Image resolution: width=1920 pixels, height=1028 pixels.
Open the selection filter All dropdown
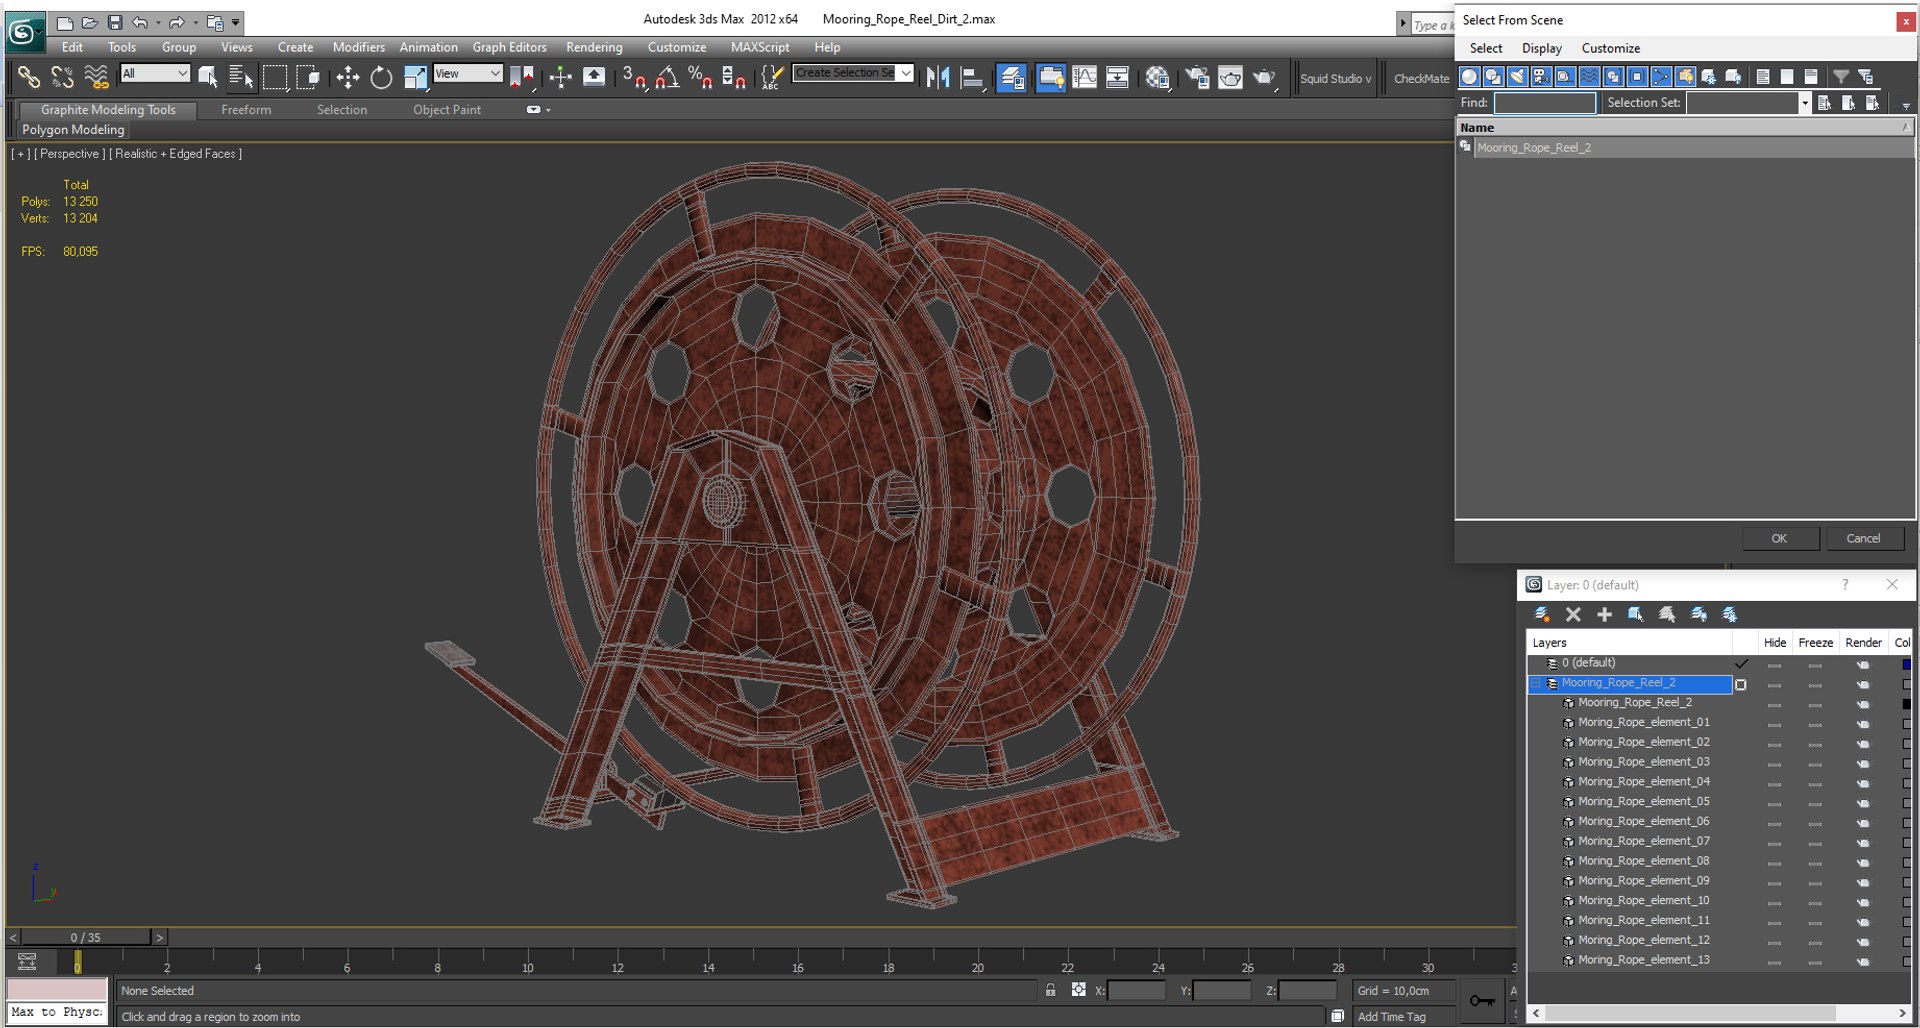(x=155, y=73)
